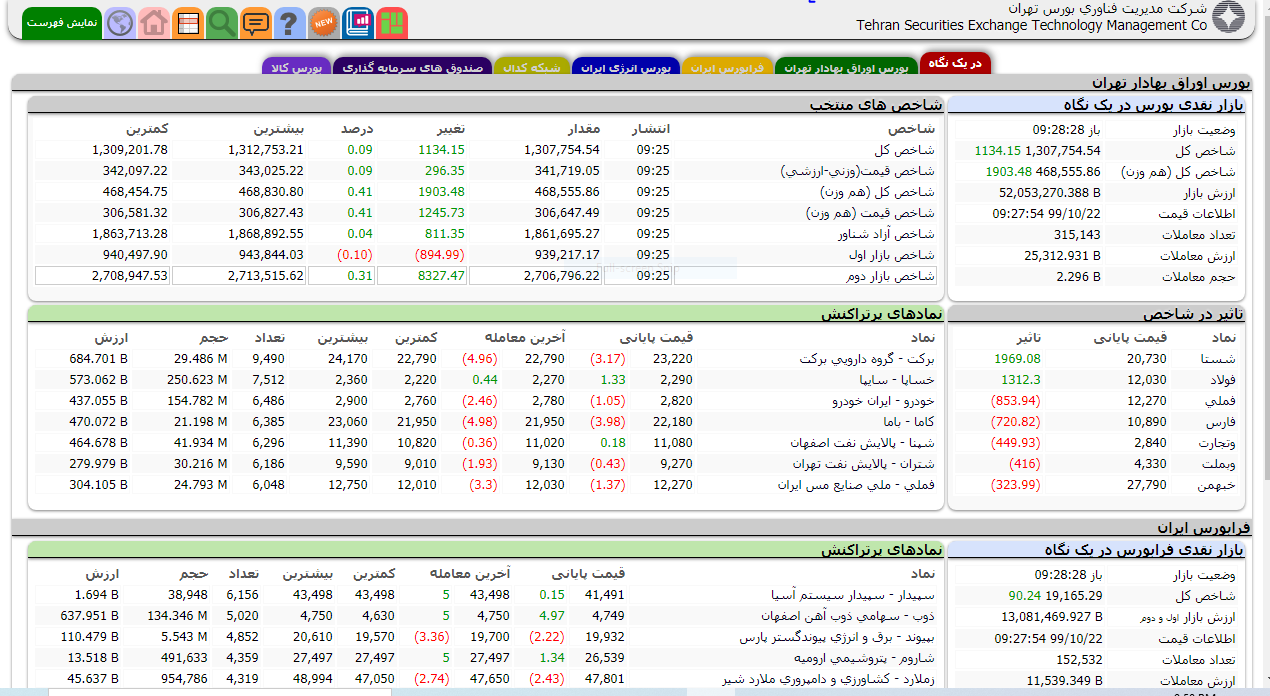Click بازار نقدی فرابورس در یک نگاه header
Viewport: 1270px width, 696px height.
[1096, 550]
